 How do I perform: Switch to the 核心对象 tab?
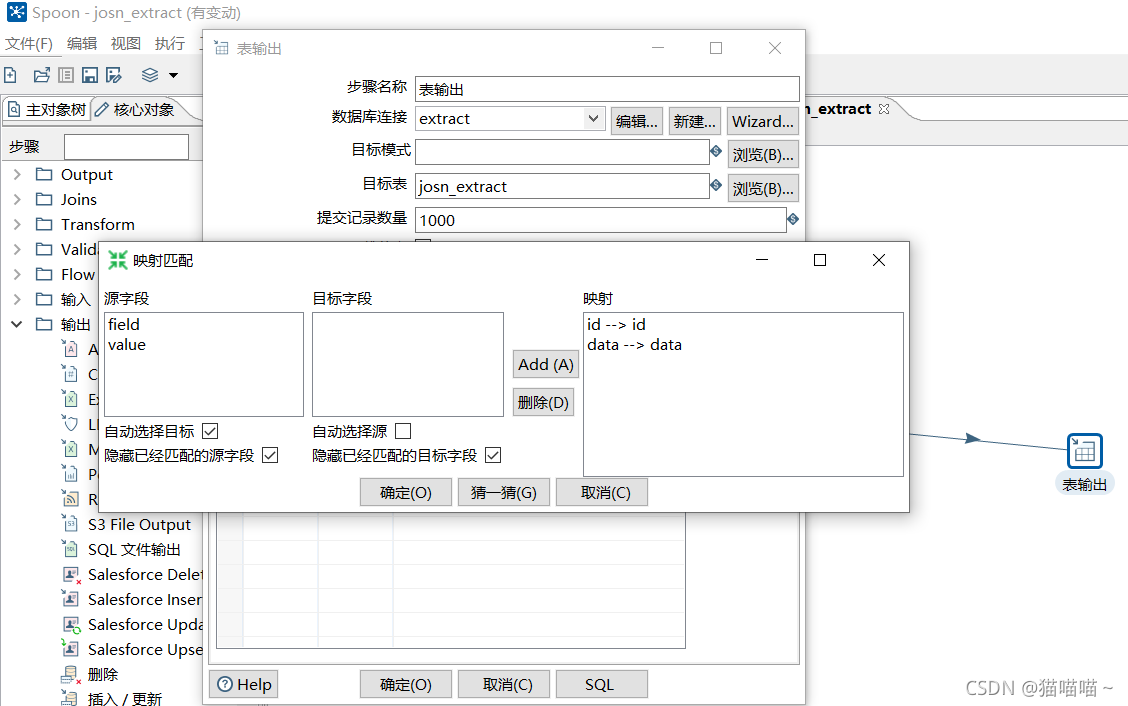(136, 109)
